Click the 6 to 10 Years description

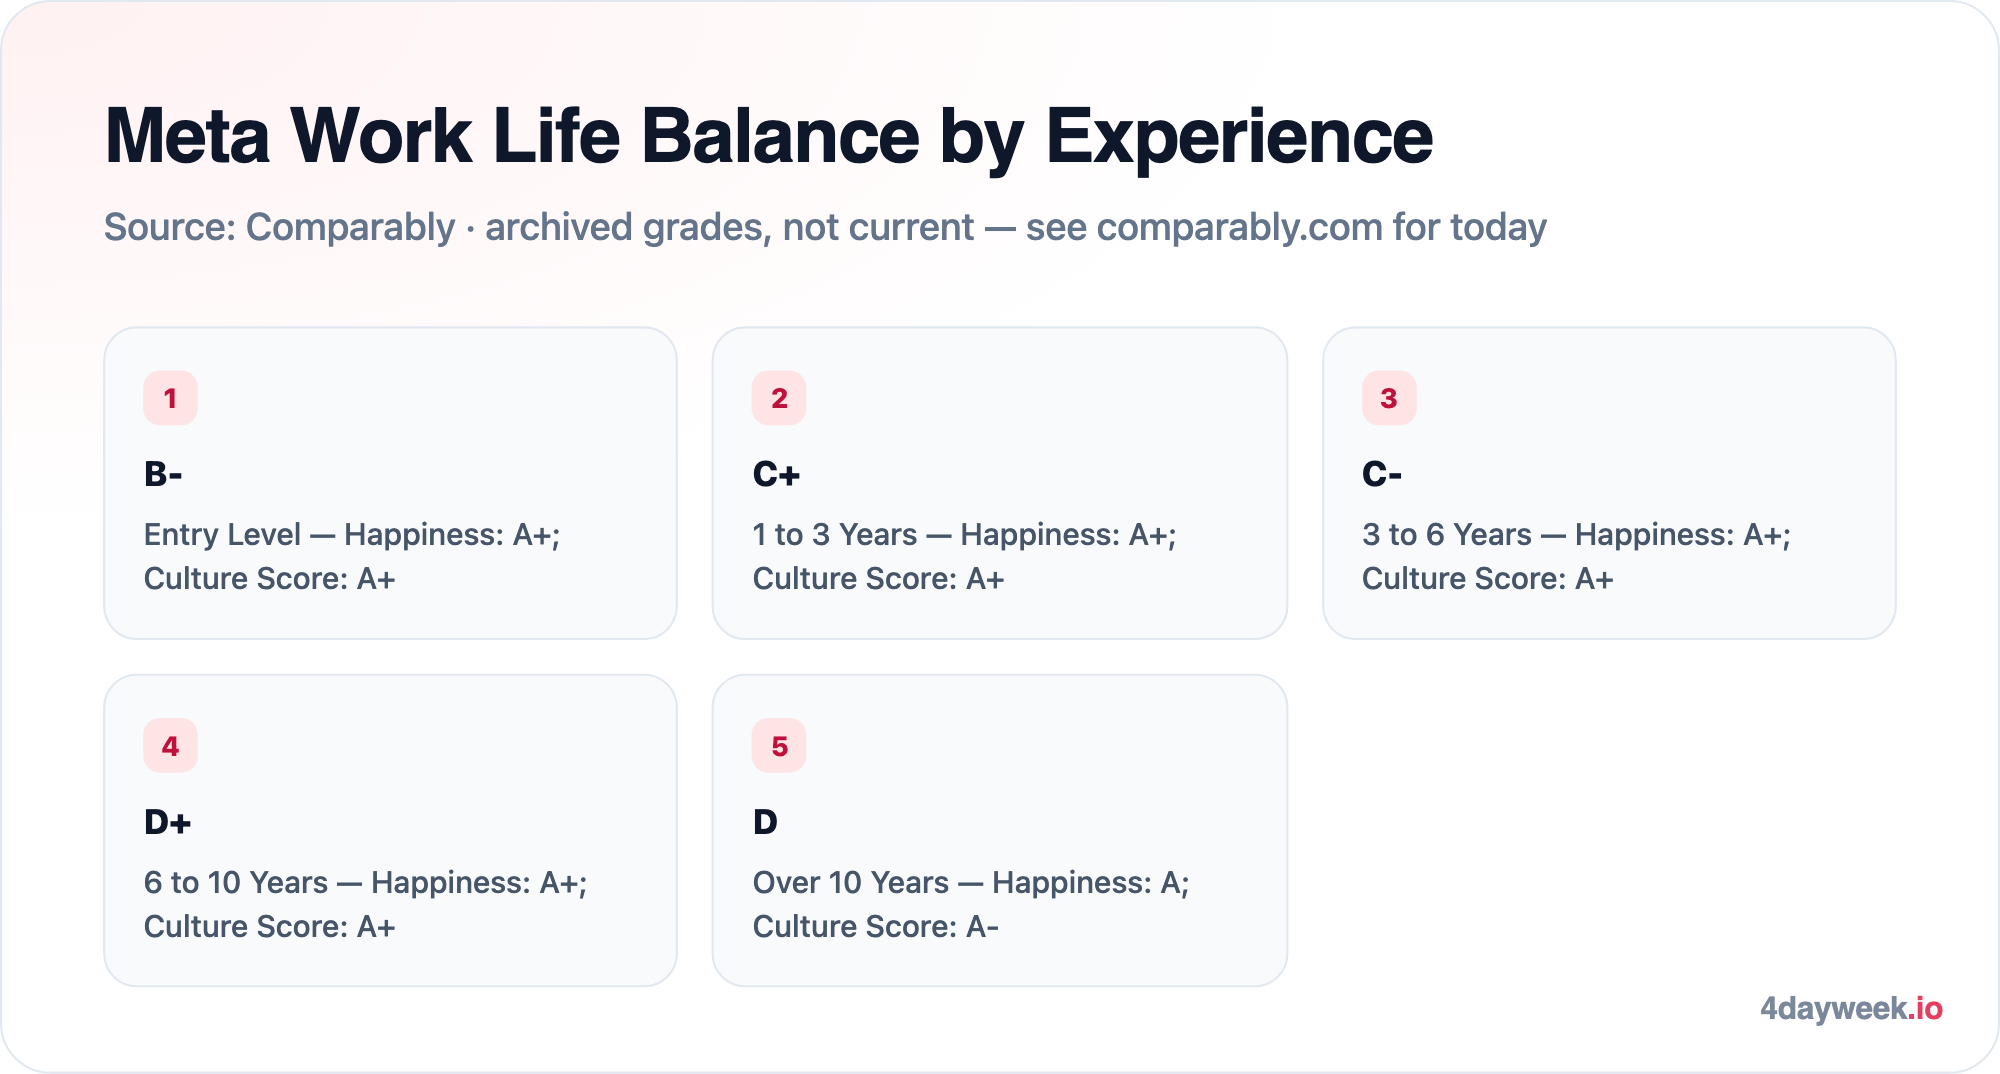[366, 904]
